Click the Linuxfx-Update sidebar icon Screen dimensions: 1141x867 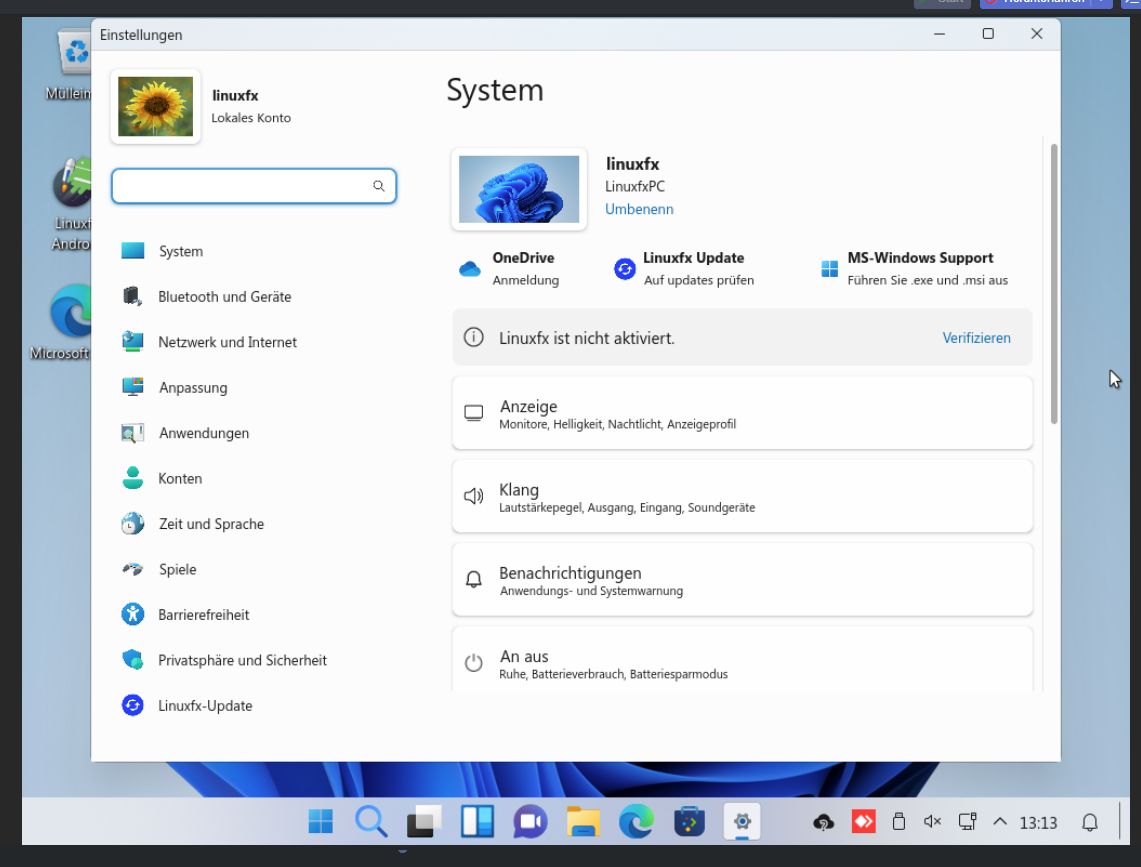point(132,705)
